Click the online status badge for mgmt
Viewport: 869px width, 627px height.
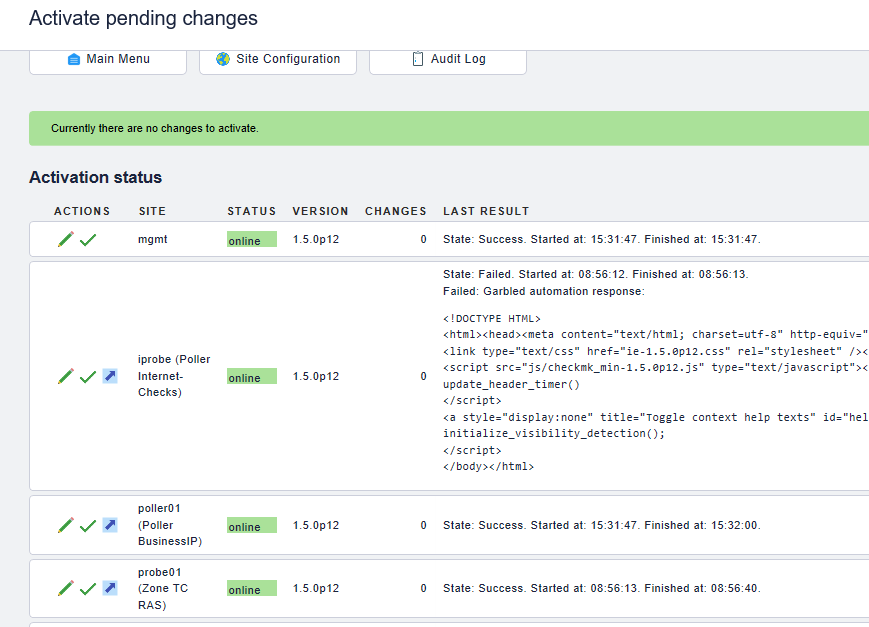coord(251,240)
